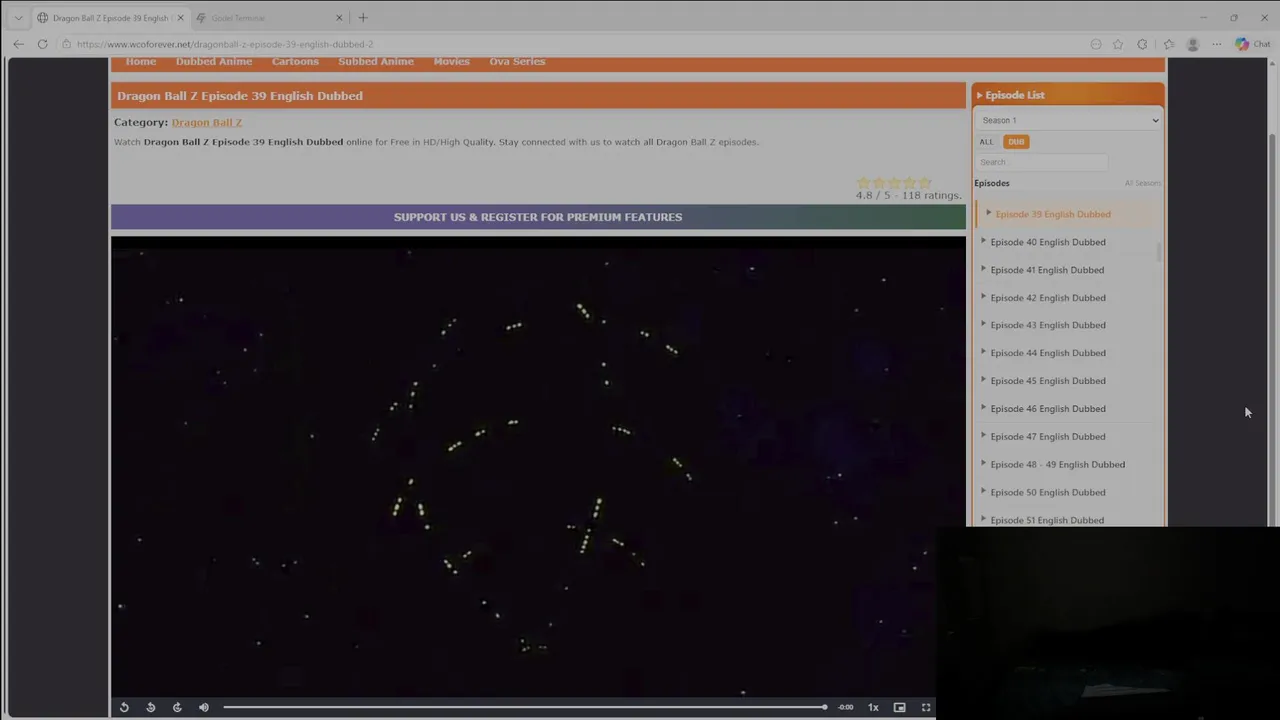Click arrow beside Episode 48 - 49
The width and height of the screenshot is (1280, 720).
[x=983, y=464]
